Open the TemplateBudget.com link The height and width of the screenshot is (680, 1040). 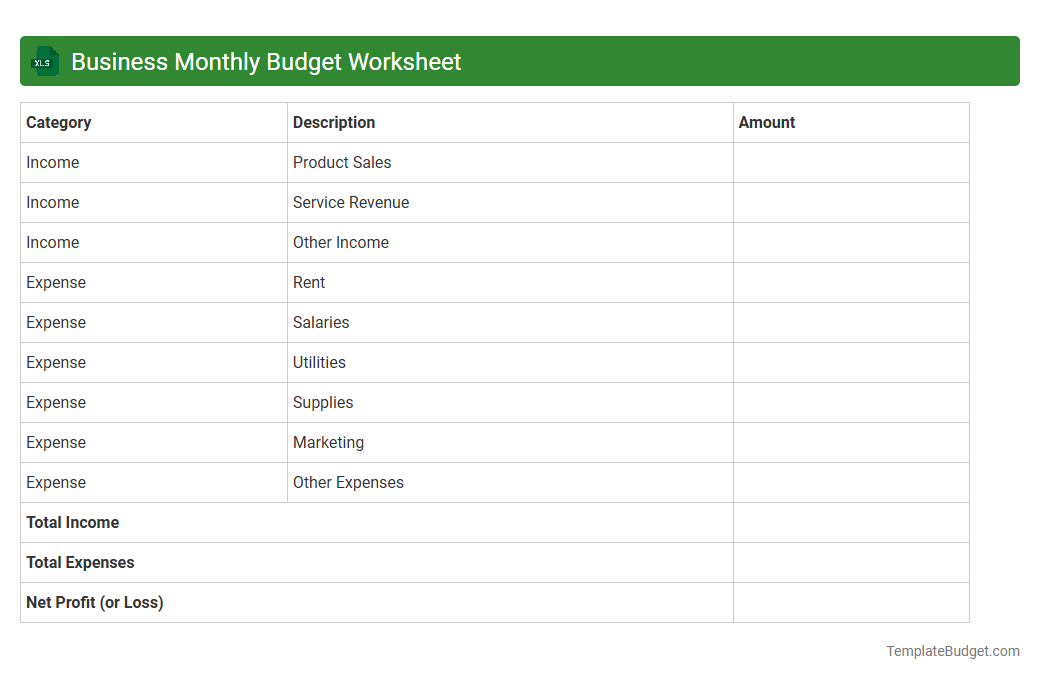coord(952,651)
